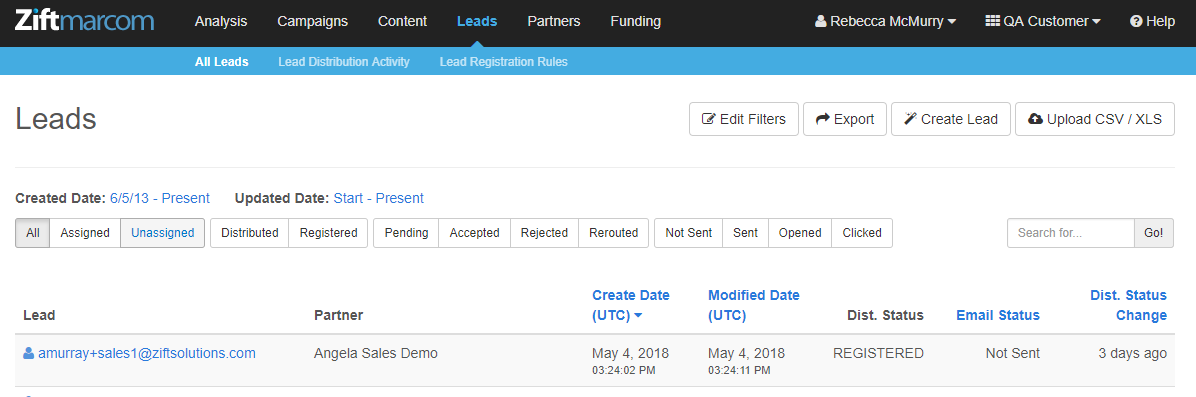Click the Lead column header
This screenshot has width=1196, height=397.
[x=39, y=315]
